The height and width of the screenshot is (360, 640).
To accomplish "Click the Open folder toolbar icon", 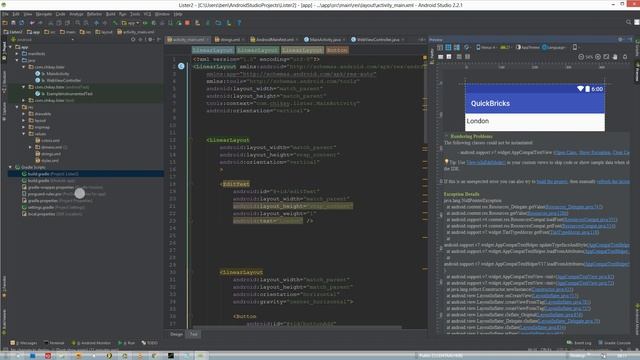I will tap(5, 23).
